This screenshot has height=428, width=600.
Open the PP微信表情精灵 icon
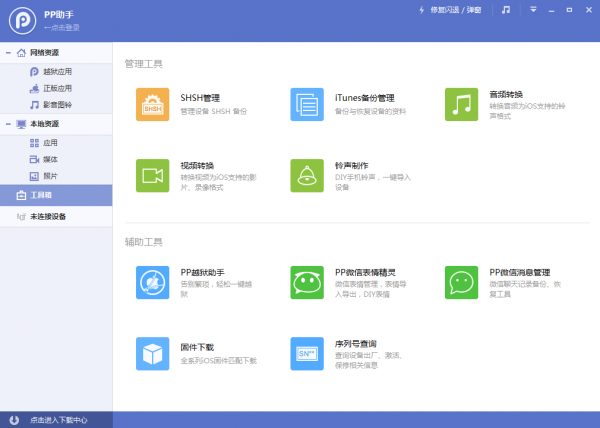[307, 282]
